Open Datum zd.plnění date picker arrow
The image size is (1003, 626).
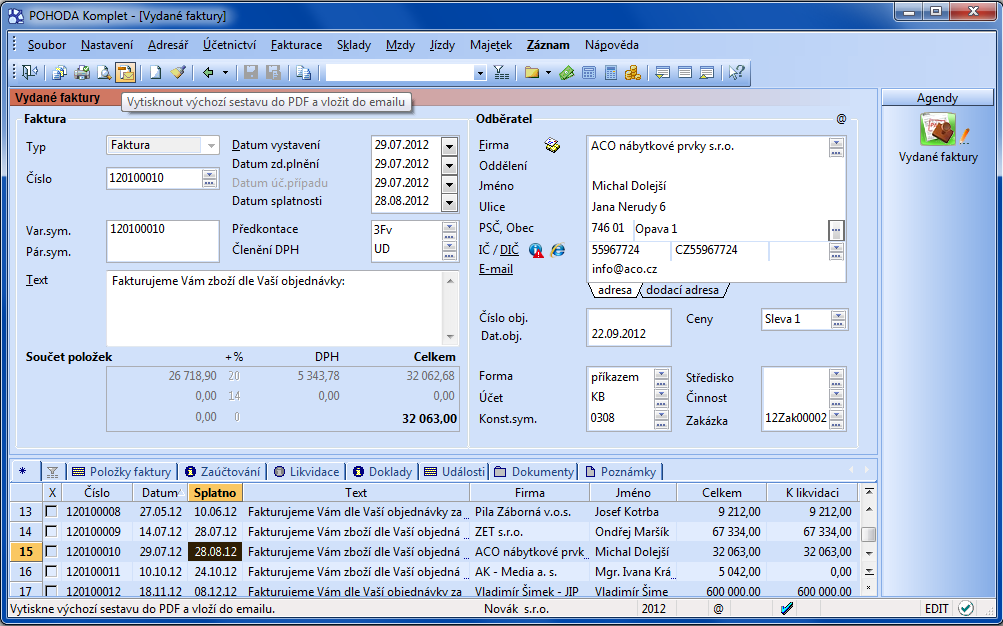point(449,165)
